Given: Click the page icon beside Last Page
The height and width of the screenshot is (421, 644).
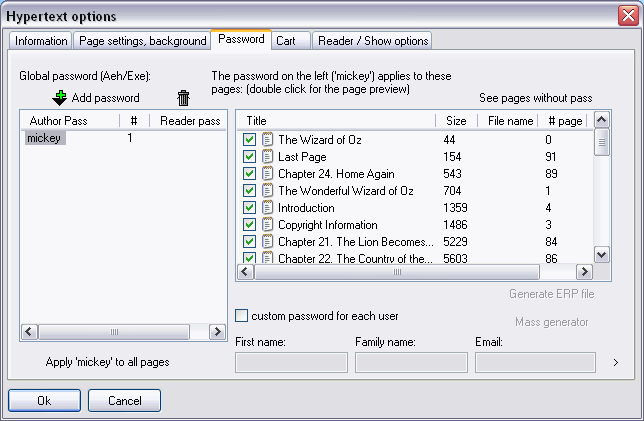Looking at the screenshot, I should click(267, 157).
